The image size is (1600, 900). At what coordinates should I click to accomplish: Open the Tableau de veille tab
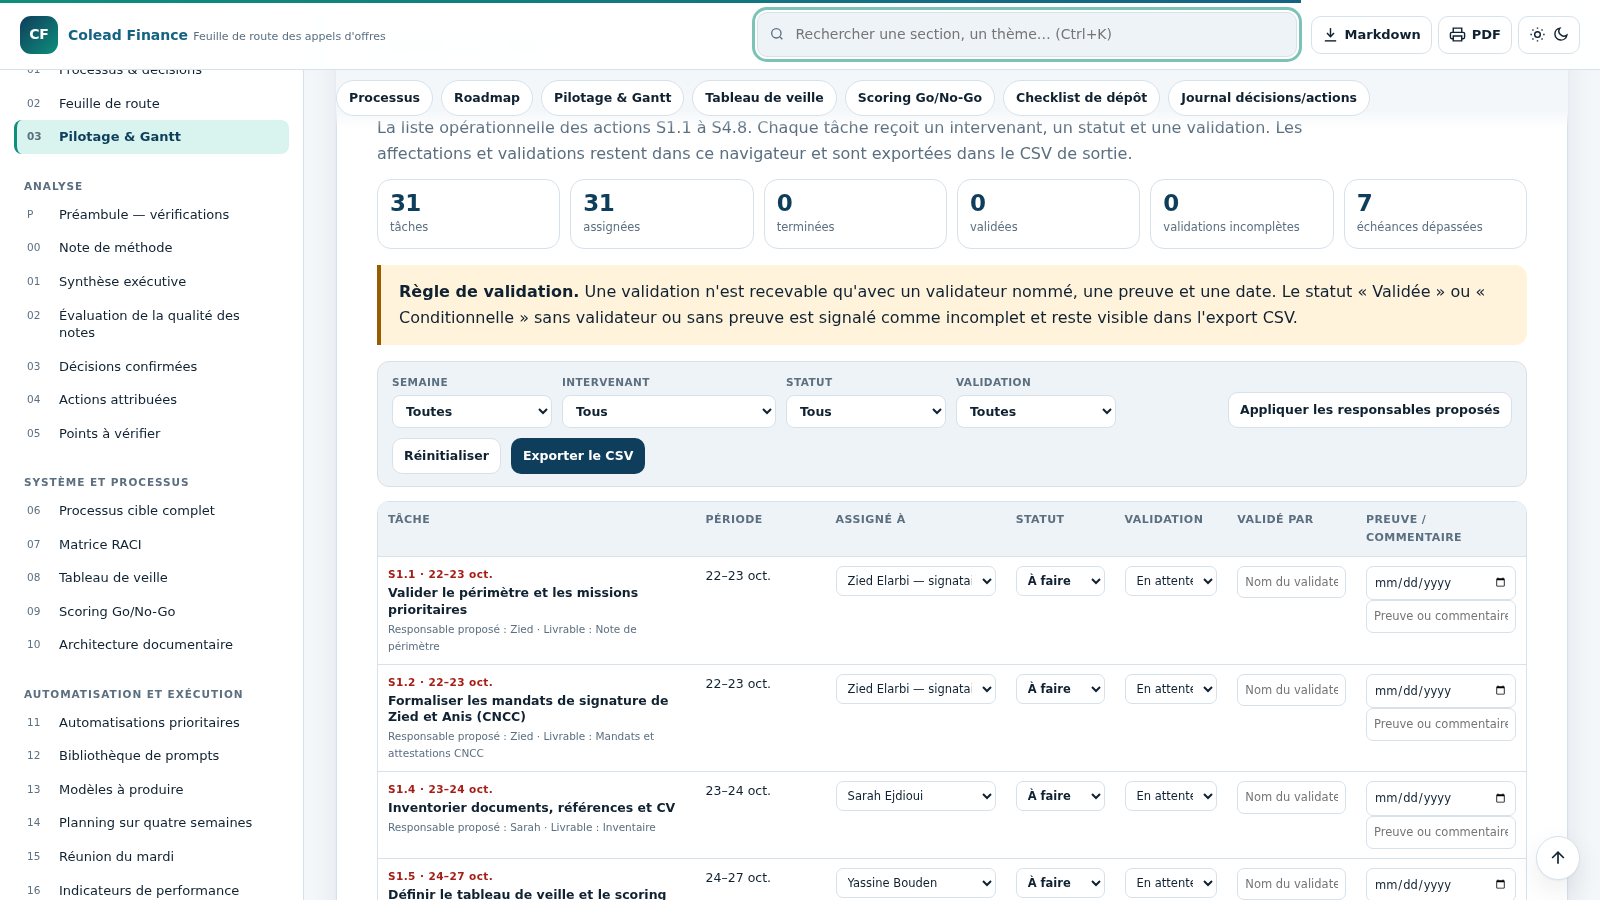(764, 98)
